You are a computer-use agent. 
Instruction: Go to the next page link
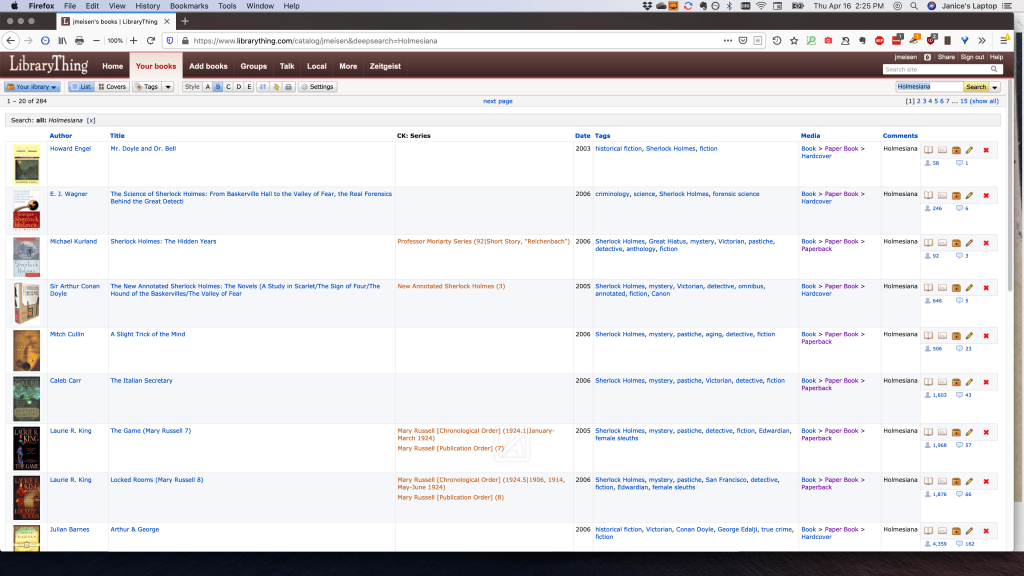[497, 101]
